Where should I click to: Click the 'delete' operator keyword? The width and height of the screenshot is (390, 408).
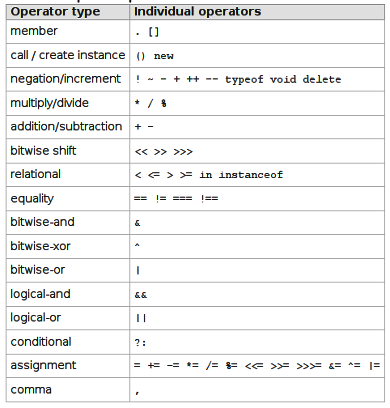click(322, 79)
